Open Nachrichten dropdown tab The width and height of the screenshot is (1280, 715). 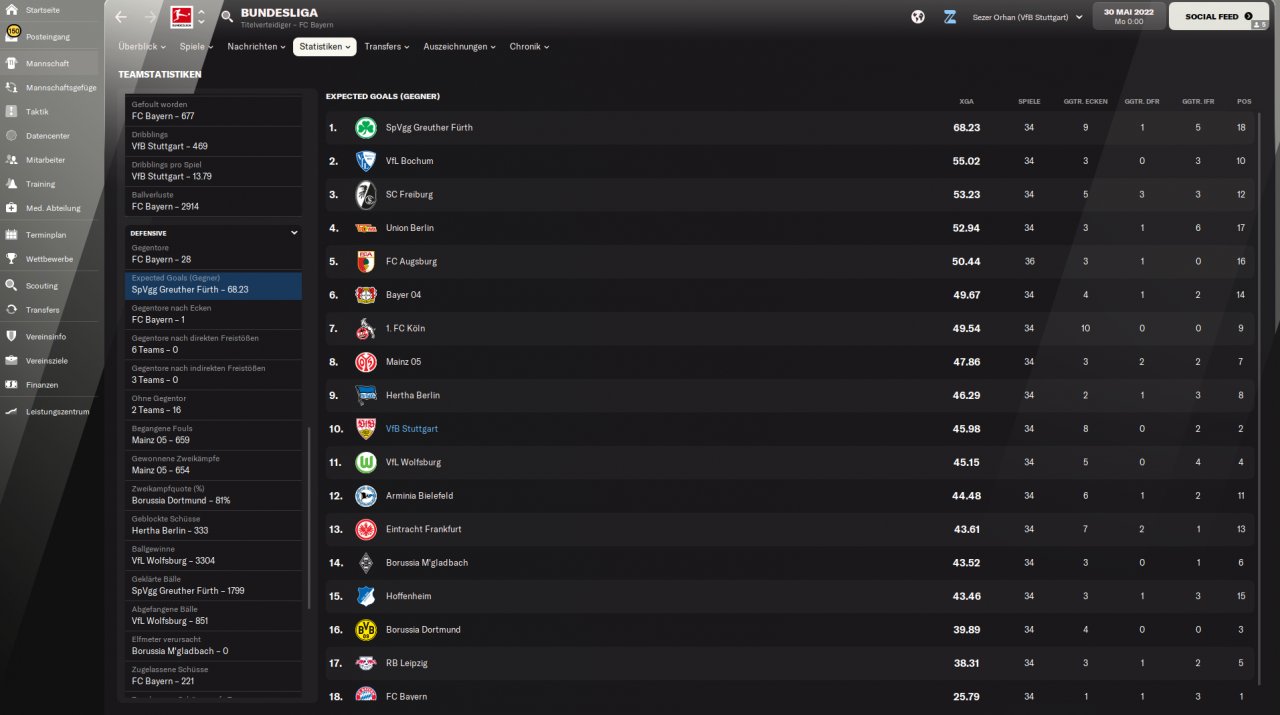255,46
